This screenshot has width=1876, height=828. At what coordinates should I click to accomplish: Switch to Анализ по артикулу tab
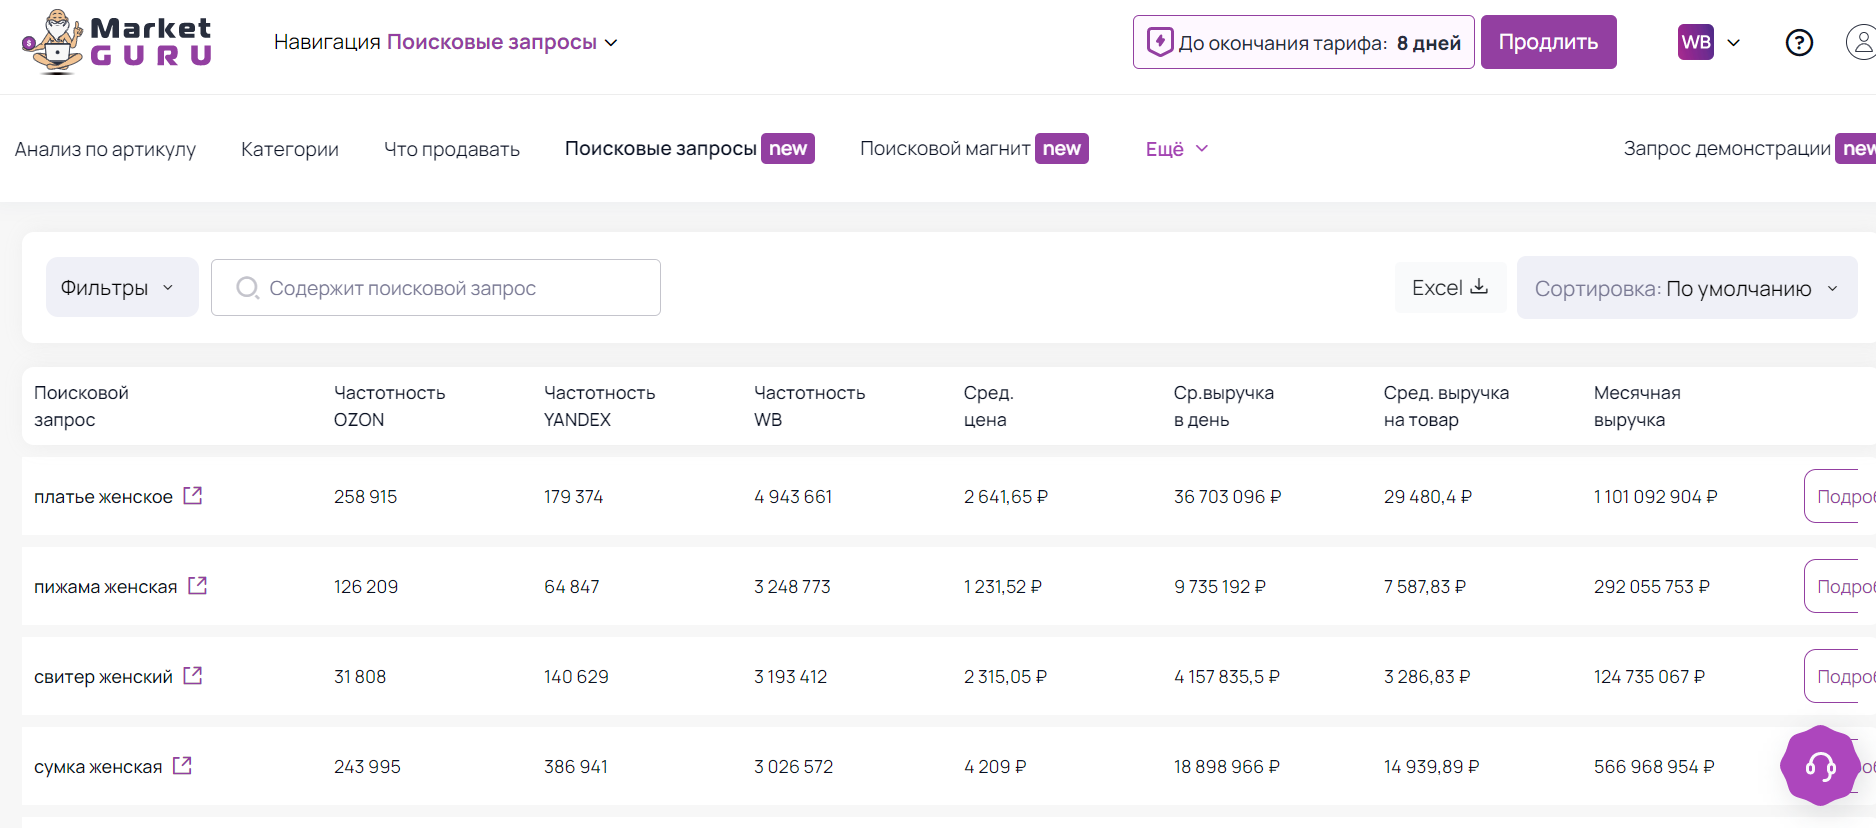pyautogui.click(x=105, y=149)
